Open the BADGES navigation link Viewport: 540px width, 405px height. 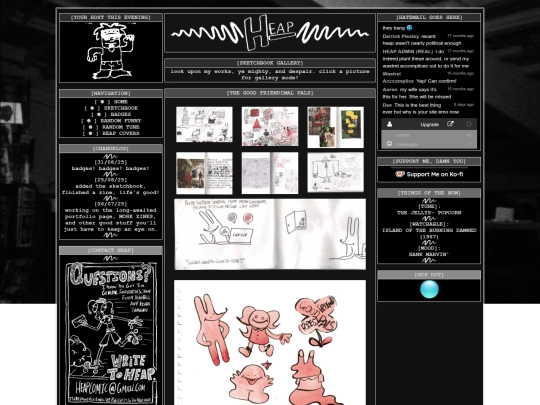click(121, 114)
